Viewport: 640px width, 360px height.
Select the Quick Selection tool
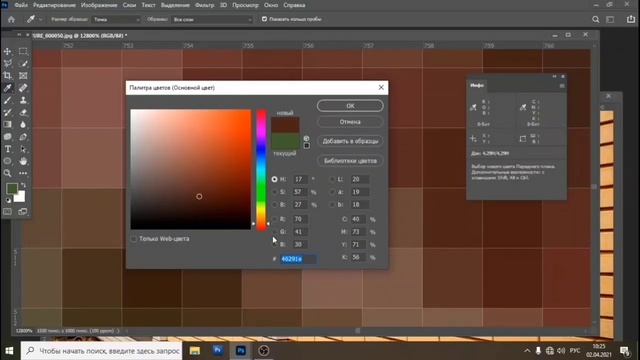(x=23, y=63)
